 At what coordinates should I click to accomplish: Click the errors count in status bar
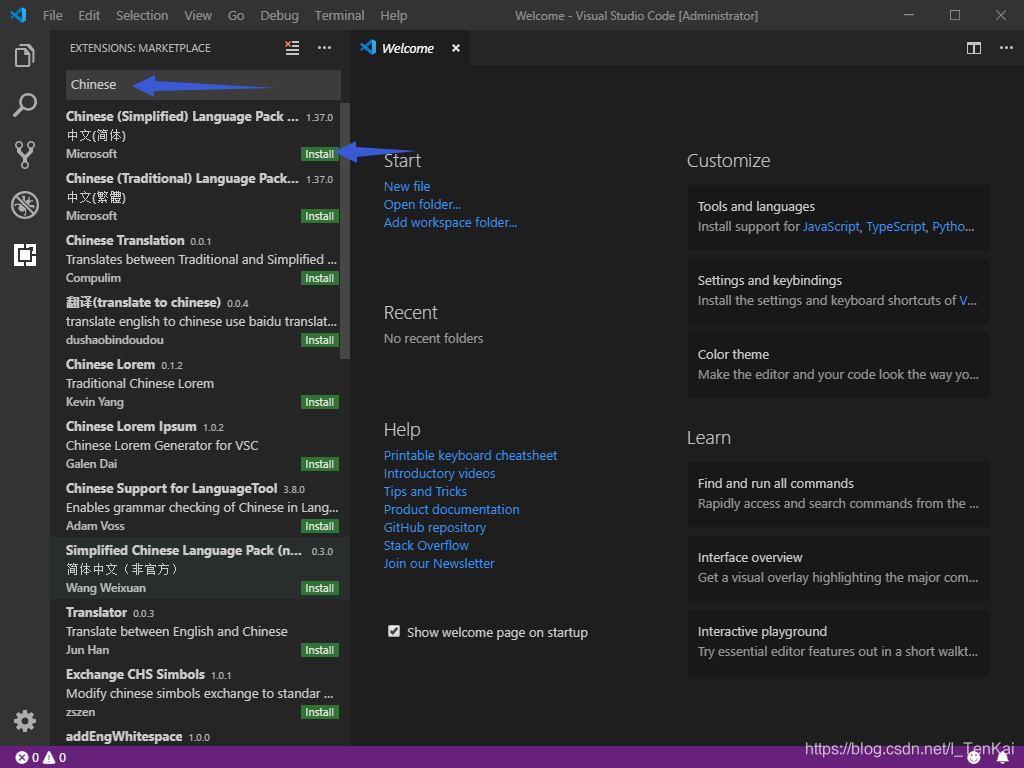tap(27, 758)
